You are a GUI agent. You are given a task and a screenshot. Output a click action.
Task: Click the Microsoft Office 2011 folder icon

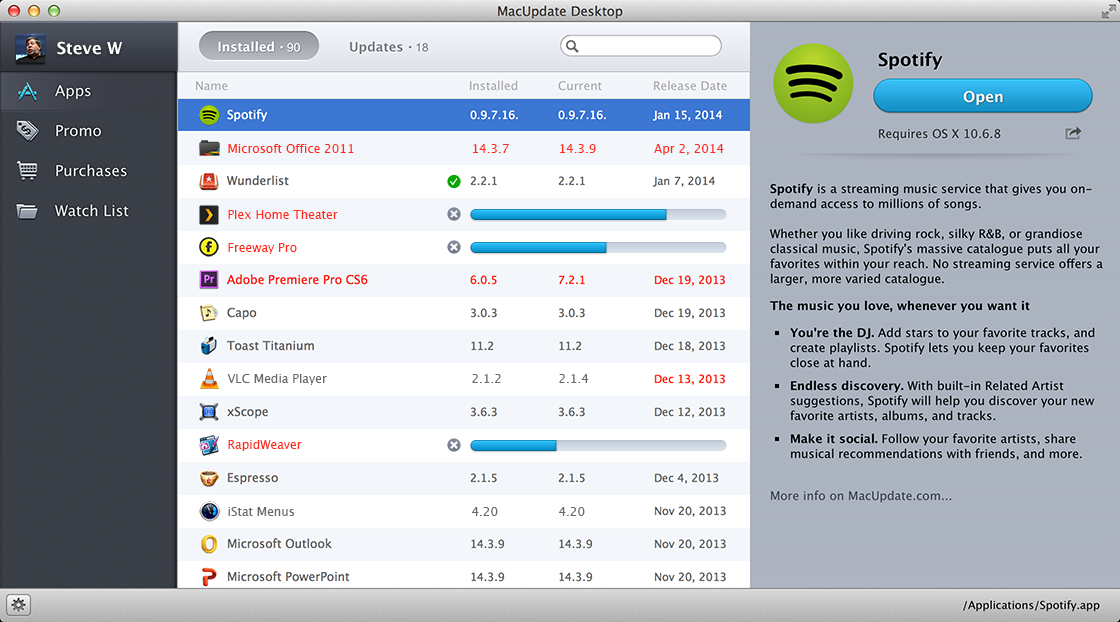[x=209, y=149]
